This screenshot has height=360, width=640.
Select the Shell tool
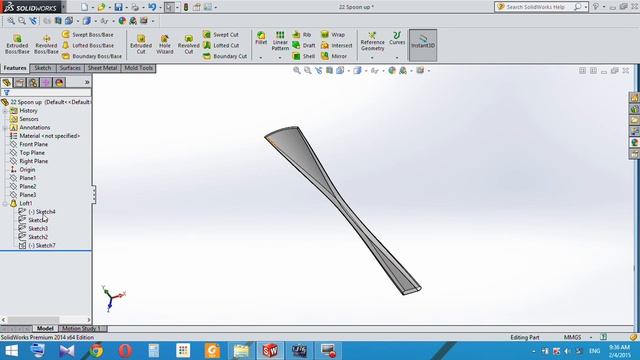(304, 56)
